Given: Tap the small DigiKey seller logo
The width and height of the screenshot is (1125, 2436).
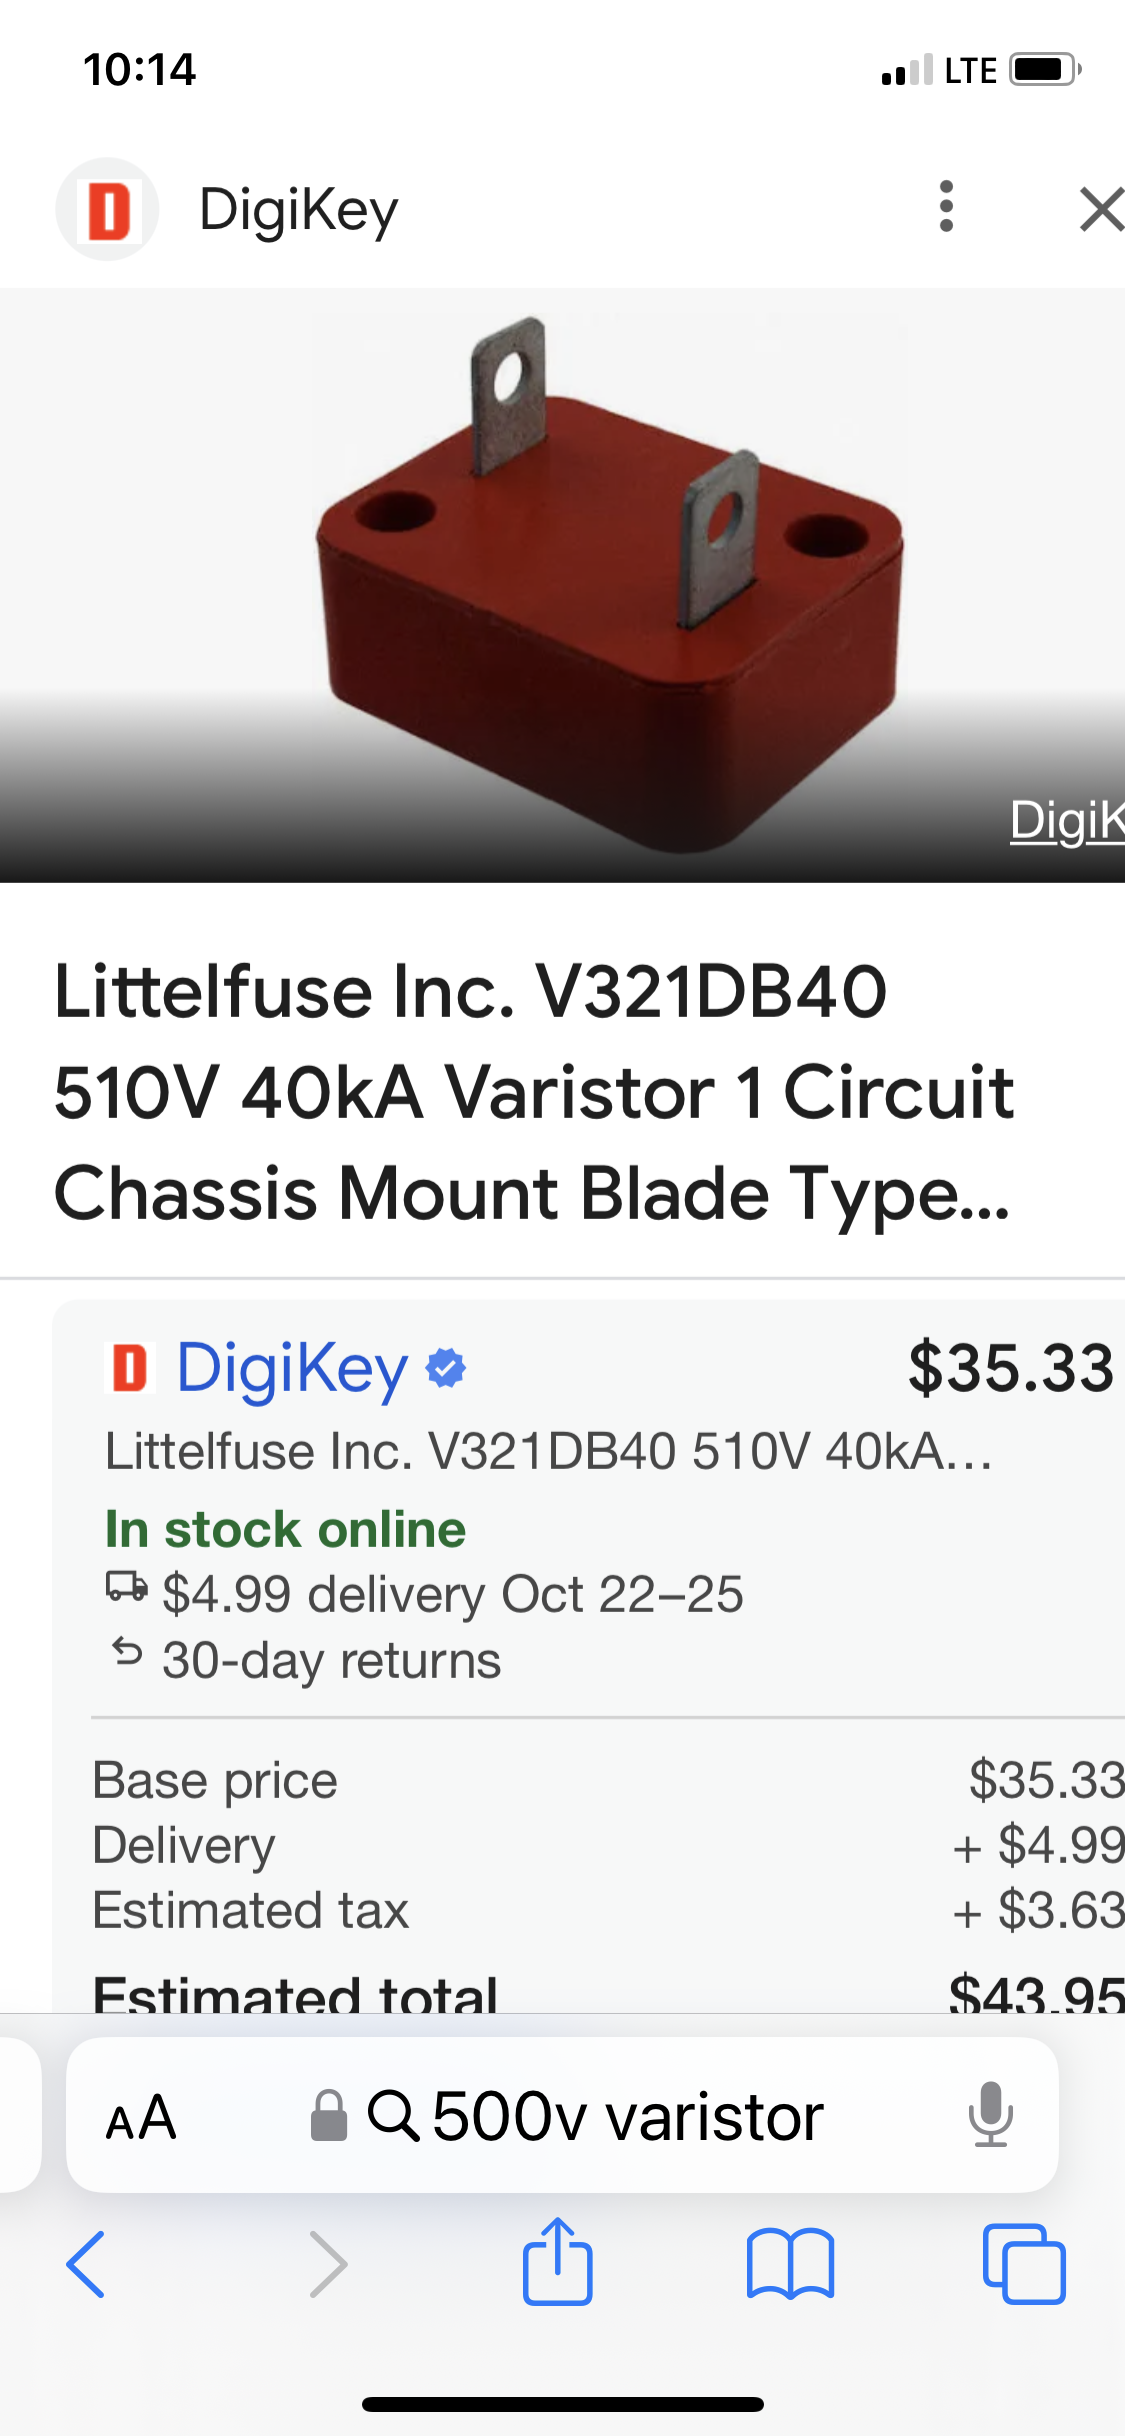Looking at the screenshot, I should pyautogui.click(x=129, y=1368).
